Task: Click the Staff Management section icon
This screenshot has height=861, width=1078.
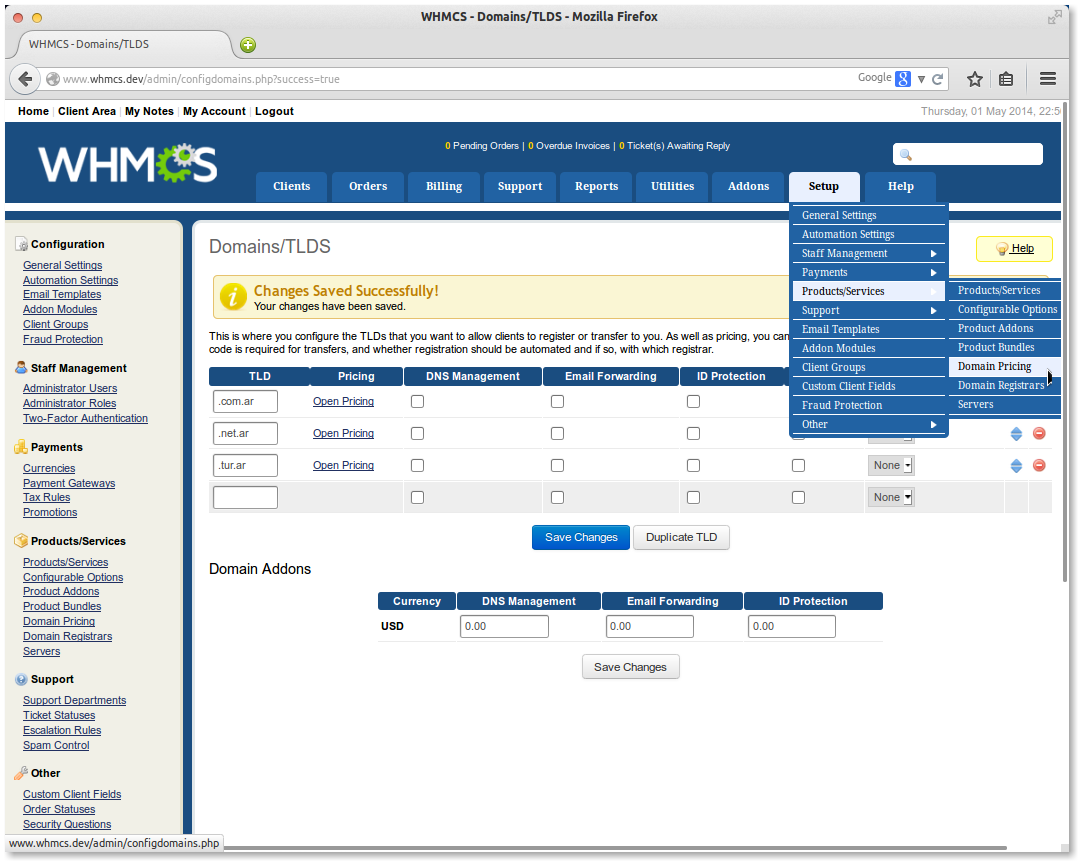Action: pos(21,368)
